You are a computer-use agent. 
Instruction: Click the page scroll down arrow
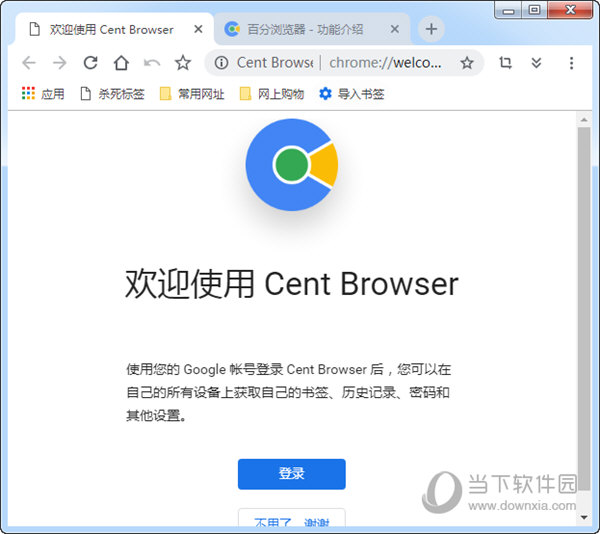pos(584,518)
